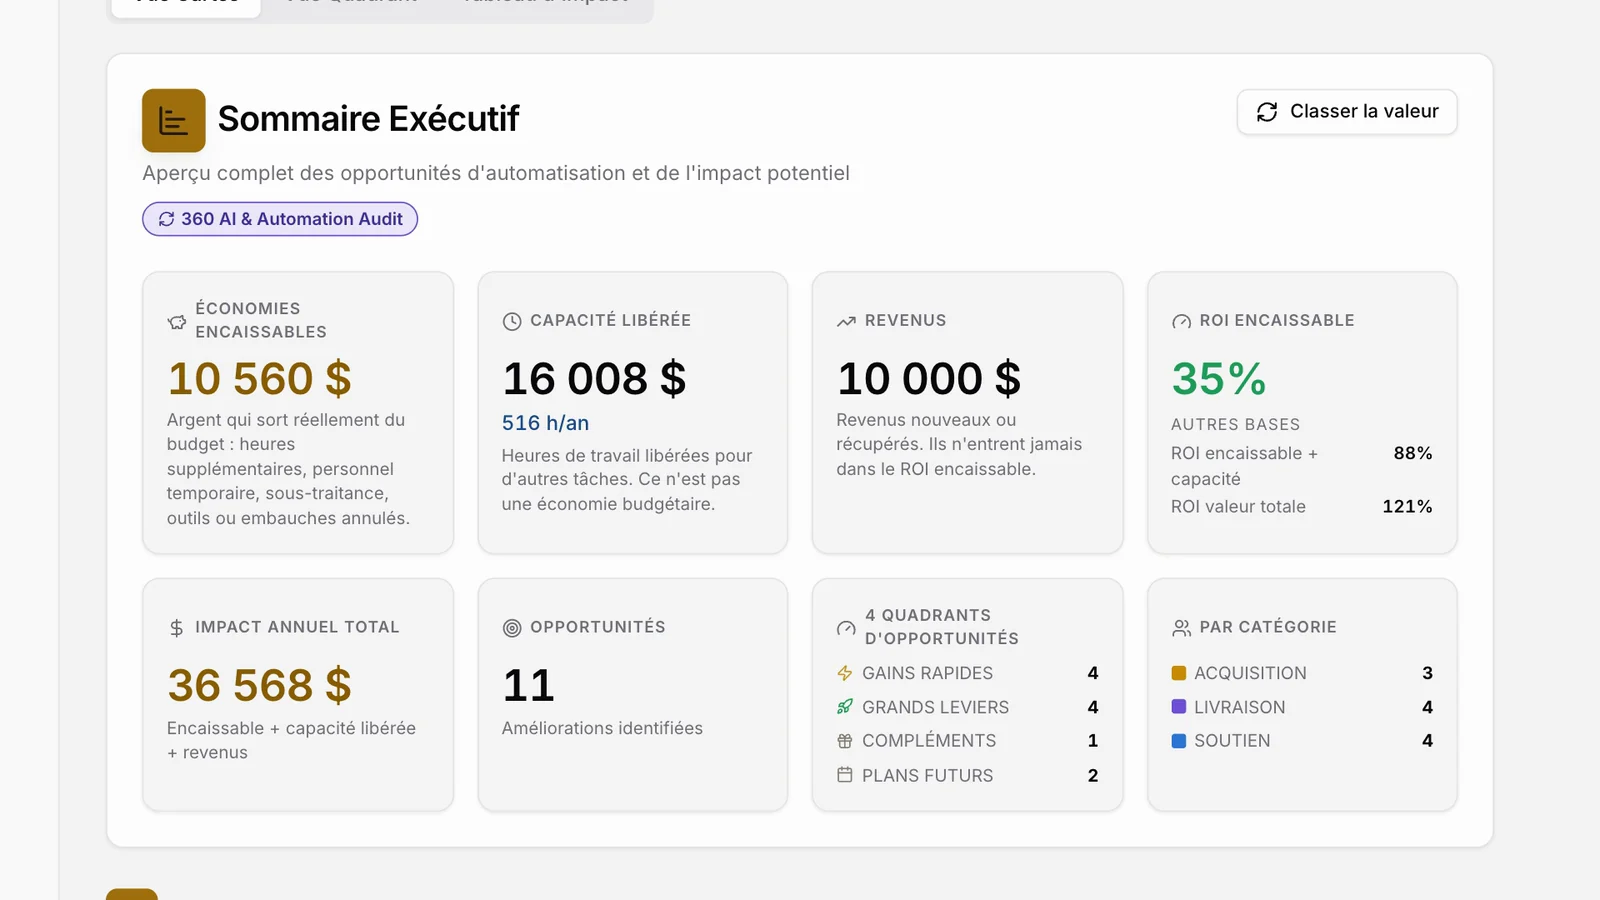
Task: Click the SOUTIEN category label
Action: pyautogui.click(x=1232, y=741)
